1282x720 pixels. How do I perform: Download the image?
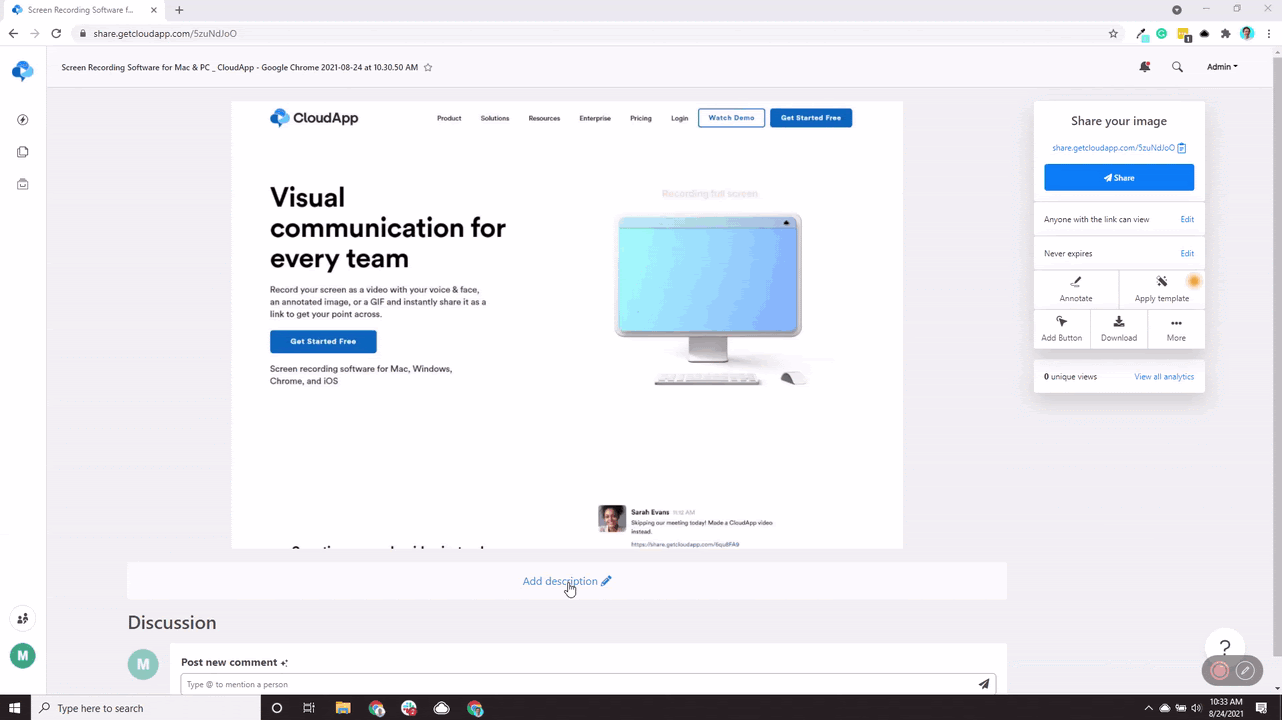(x=1119, y=329)
